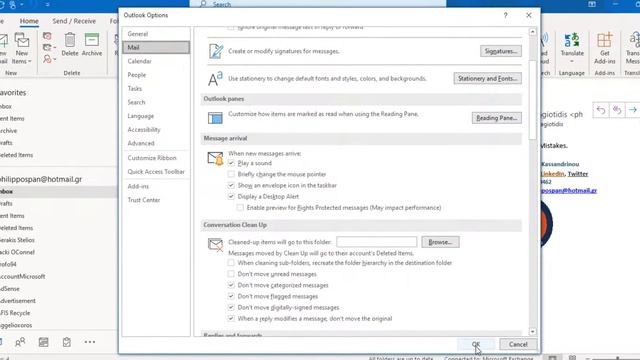Image resolution: width=640 pixels, height=360 pixels.
Task: Open Language options category
Action: pos(156,116)
